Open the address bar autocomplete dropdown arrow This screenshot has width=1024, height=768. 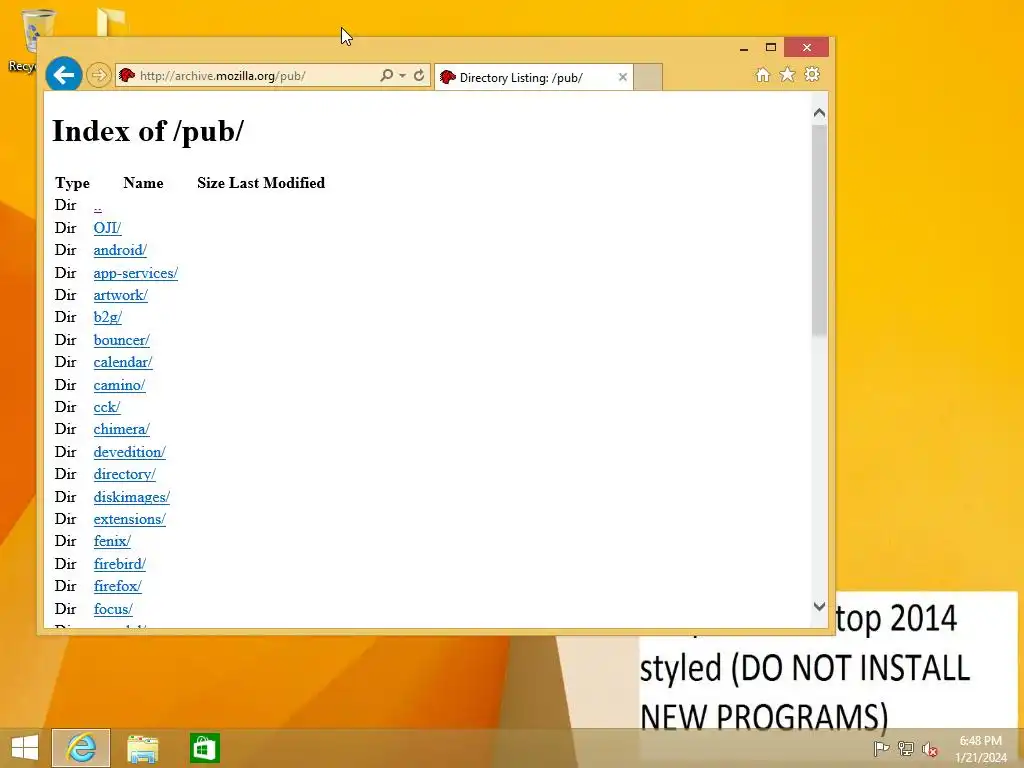402,76
